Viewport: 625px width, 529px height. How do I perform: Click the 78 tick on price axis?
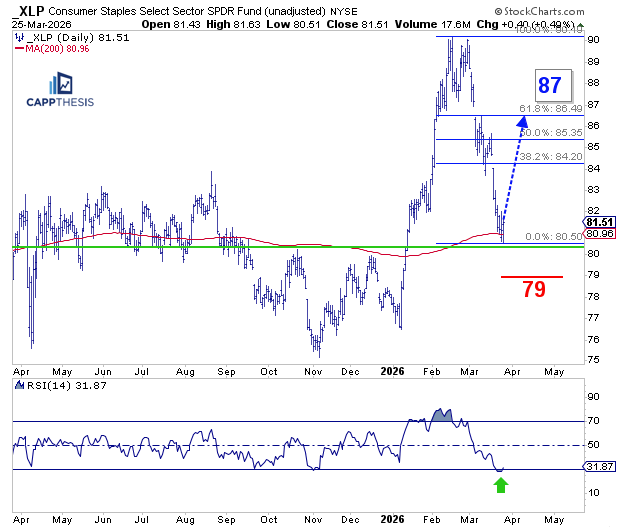coord(593,297)
